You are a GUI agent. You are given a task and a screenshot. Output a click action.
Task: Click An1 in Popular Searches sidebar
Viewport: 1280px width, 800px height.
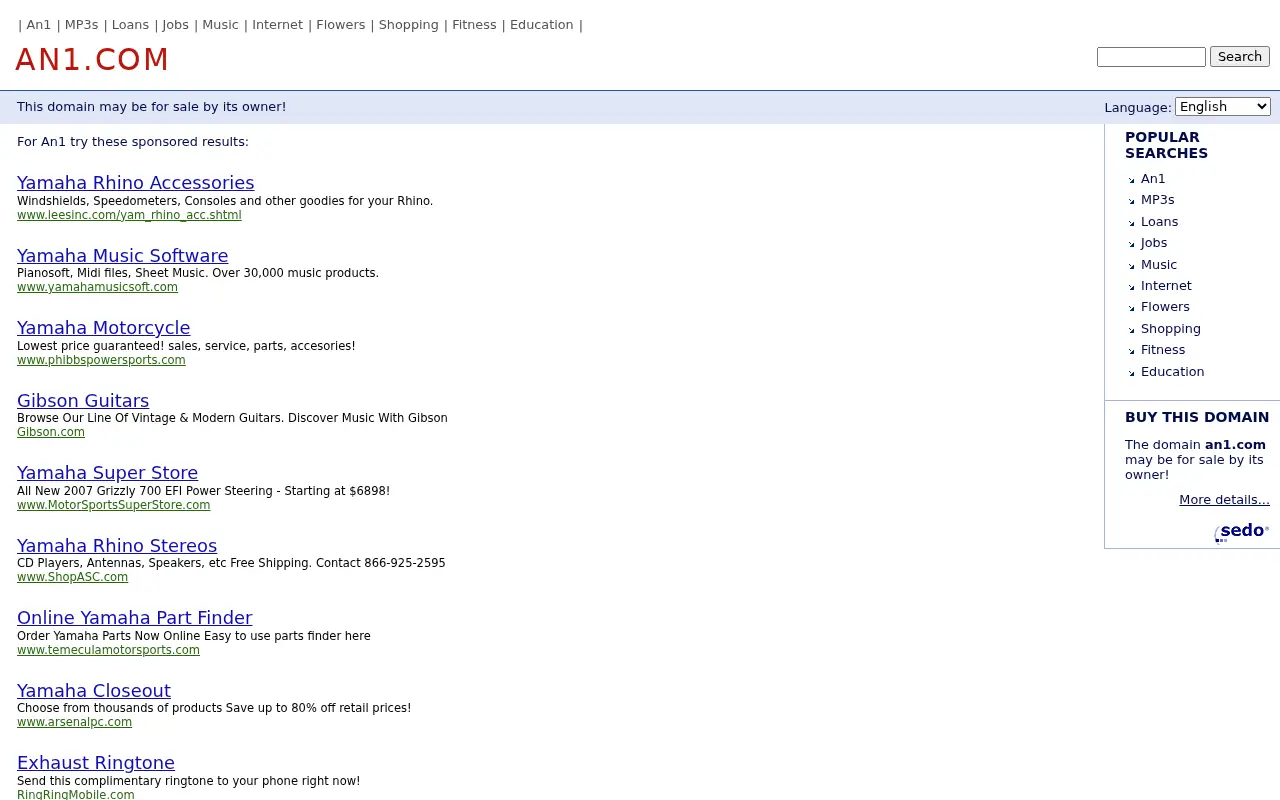(1153, 179)
